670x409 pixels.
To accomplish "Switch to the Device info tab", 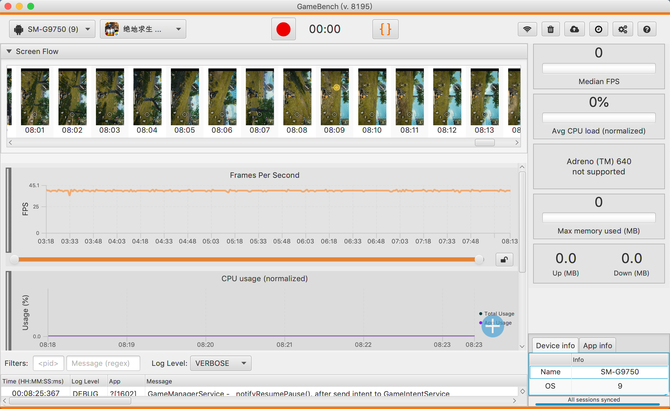I will click(x=555, y=345).
